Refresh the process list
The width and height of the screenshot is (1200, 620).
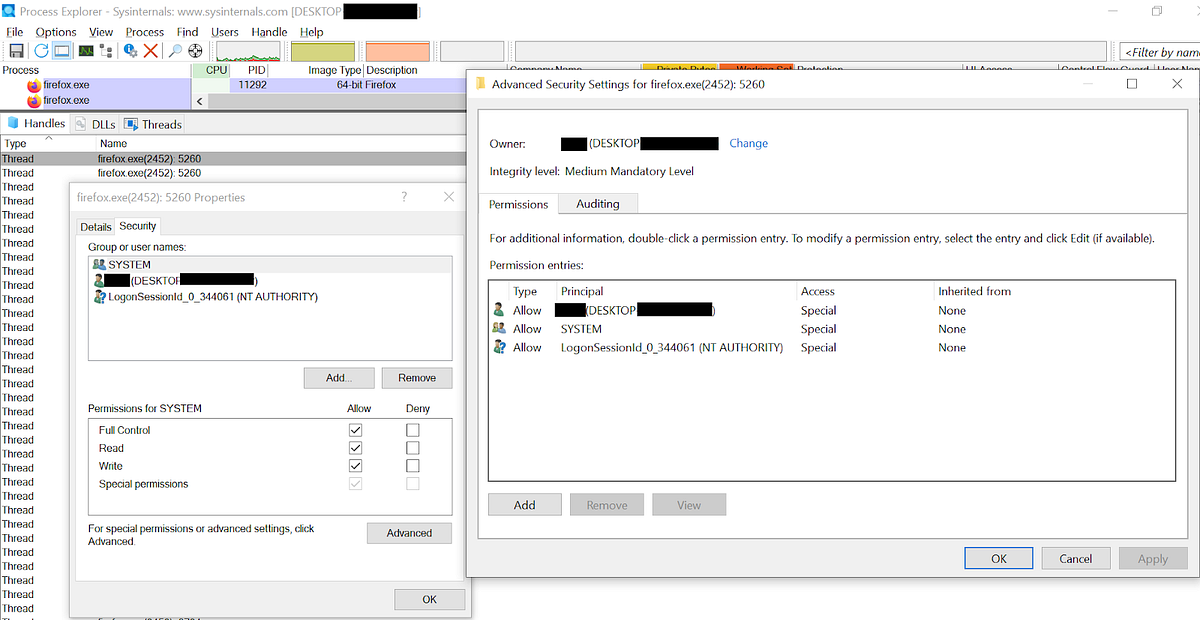[x=40, y=50]
